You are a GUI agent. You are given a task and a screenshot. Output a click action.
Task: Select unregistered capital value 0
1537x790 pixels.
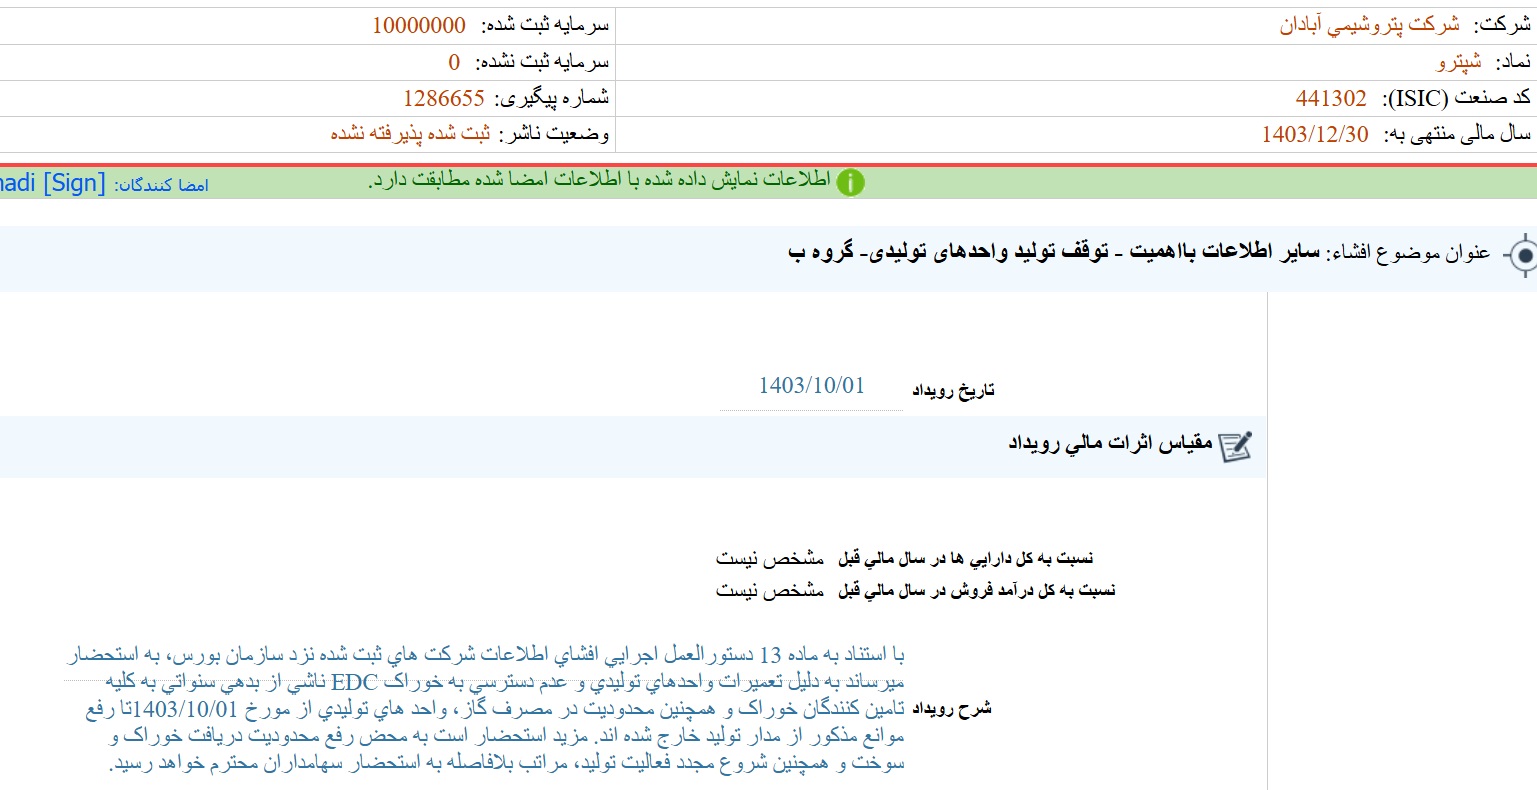point(454,62)
